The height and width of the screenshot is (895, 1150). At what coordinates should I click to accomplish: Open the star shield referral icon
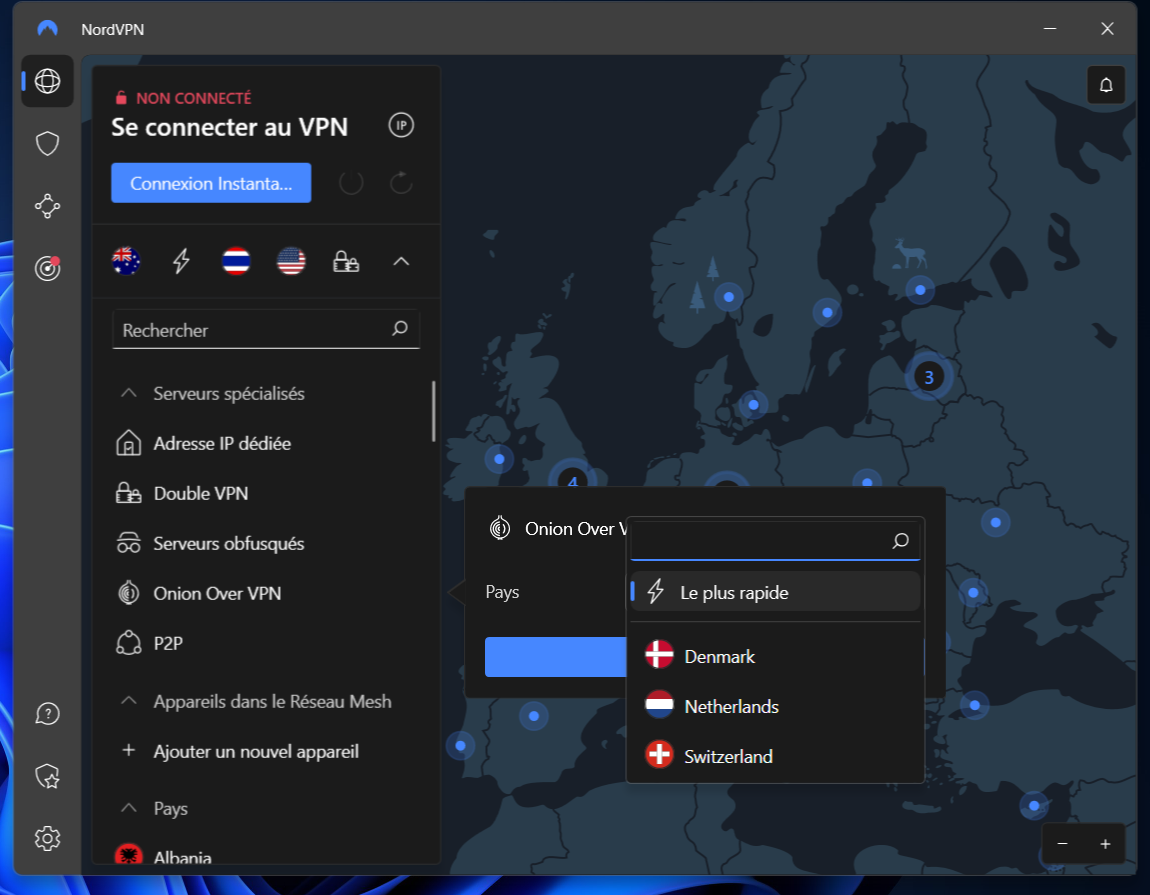point(47,776)
